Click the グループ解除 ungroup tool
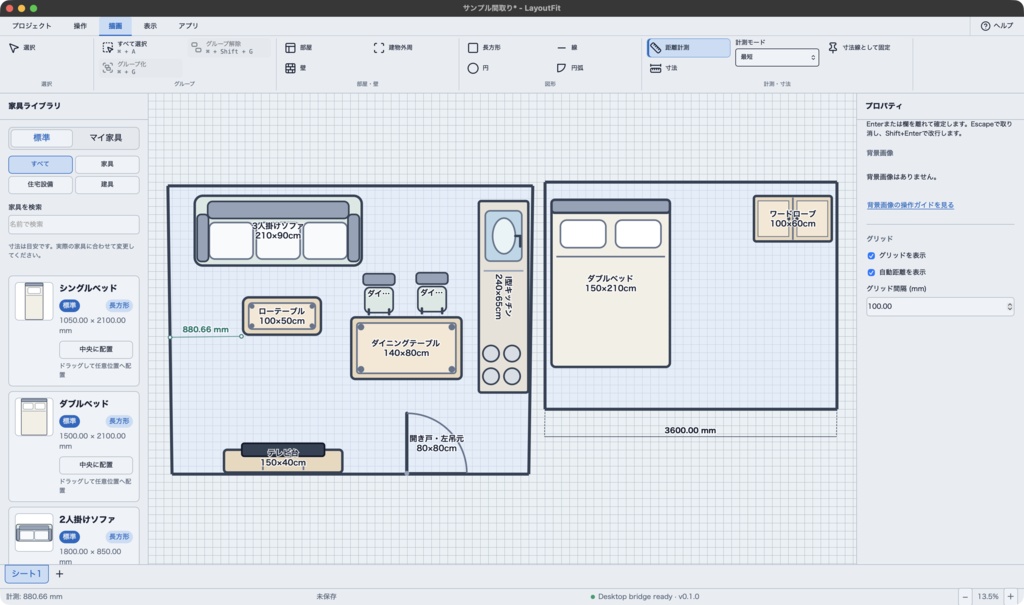Viewport: 1024px width, 605px height. [x=229, y=47]
